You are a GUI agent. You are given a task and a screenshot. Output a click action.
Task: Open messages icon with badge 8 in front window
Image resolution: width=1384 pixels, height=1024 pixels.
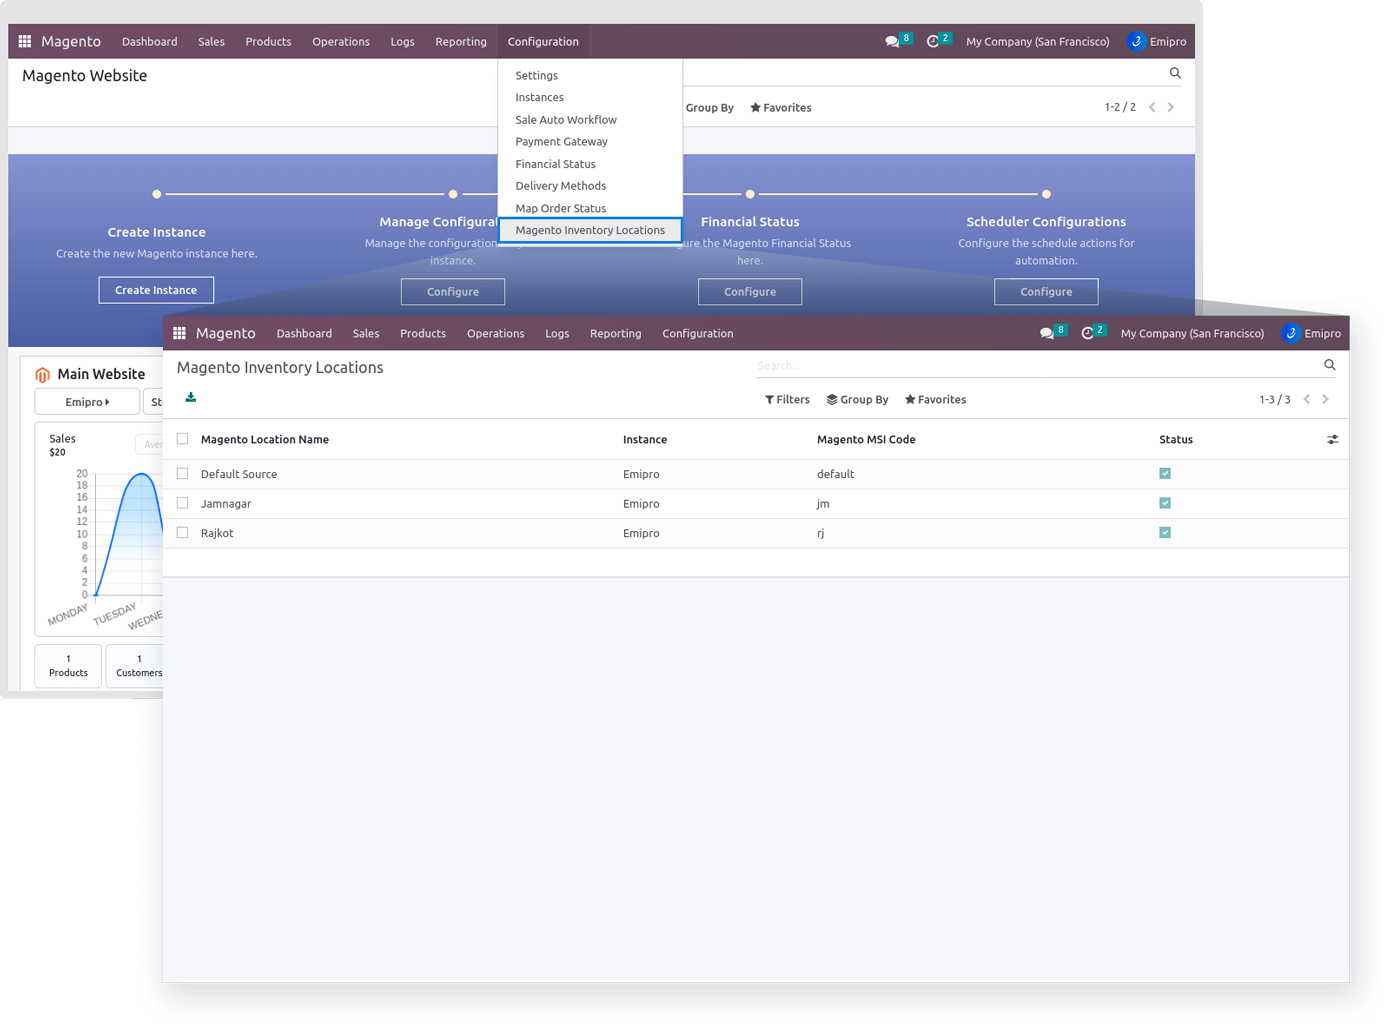[1047, 333]
